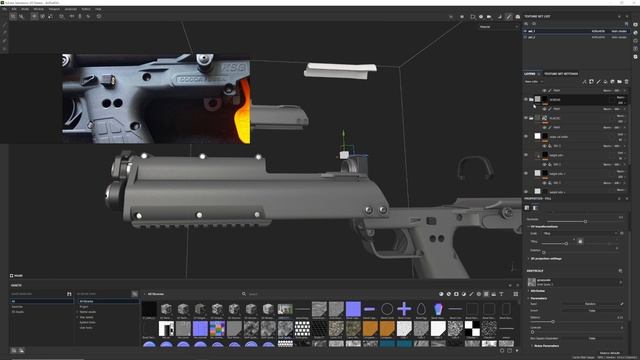Toggle visibility of the top folder layer
Screen dimensions: 640x360
pyautogui.click(x=526, y=99)
